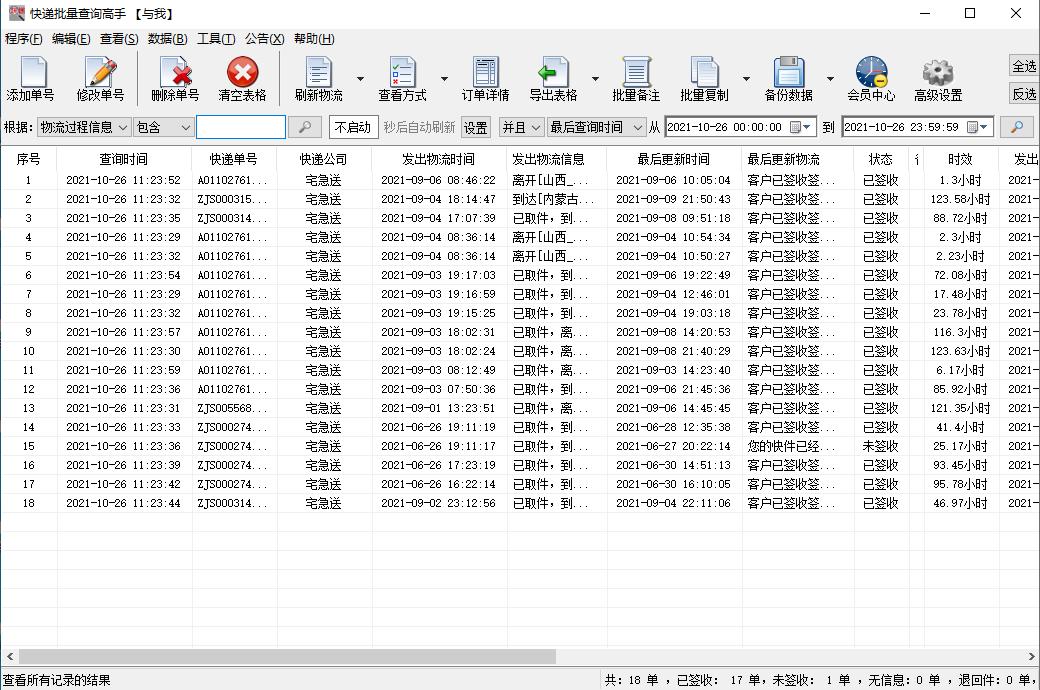Viewport: 1040px width, 690px height.
Task: Expand the 最后查询时间 dropdown
Action: (598, 128)
